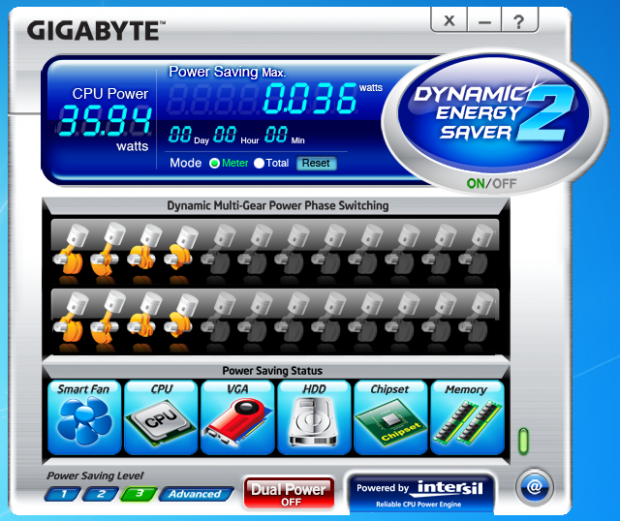620x521 pixels.
Task: Click the Day counter value
Action: (x=180, y=134)
